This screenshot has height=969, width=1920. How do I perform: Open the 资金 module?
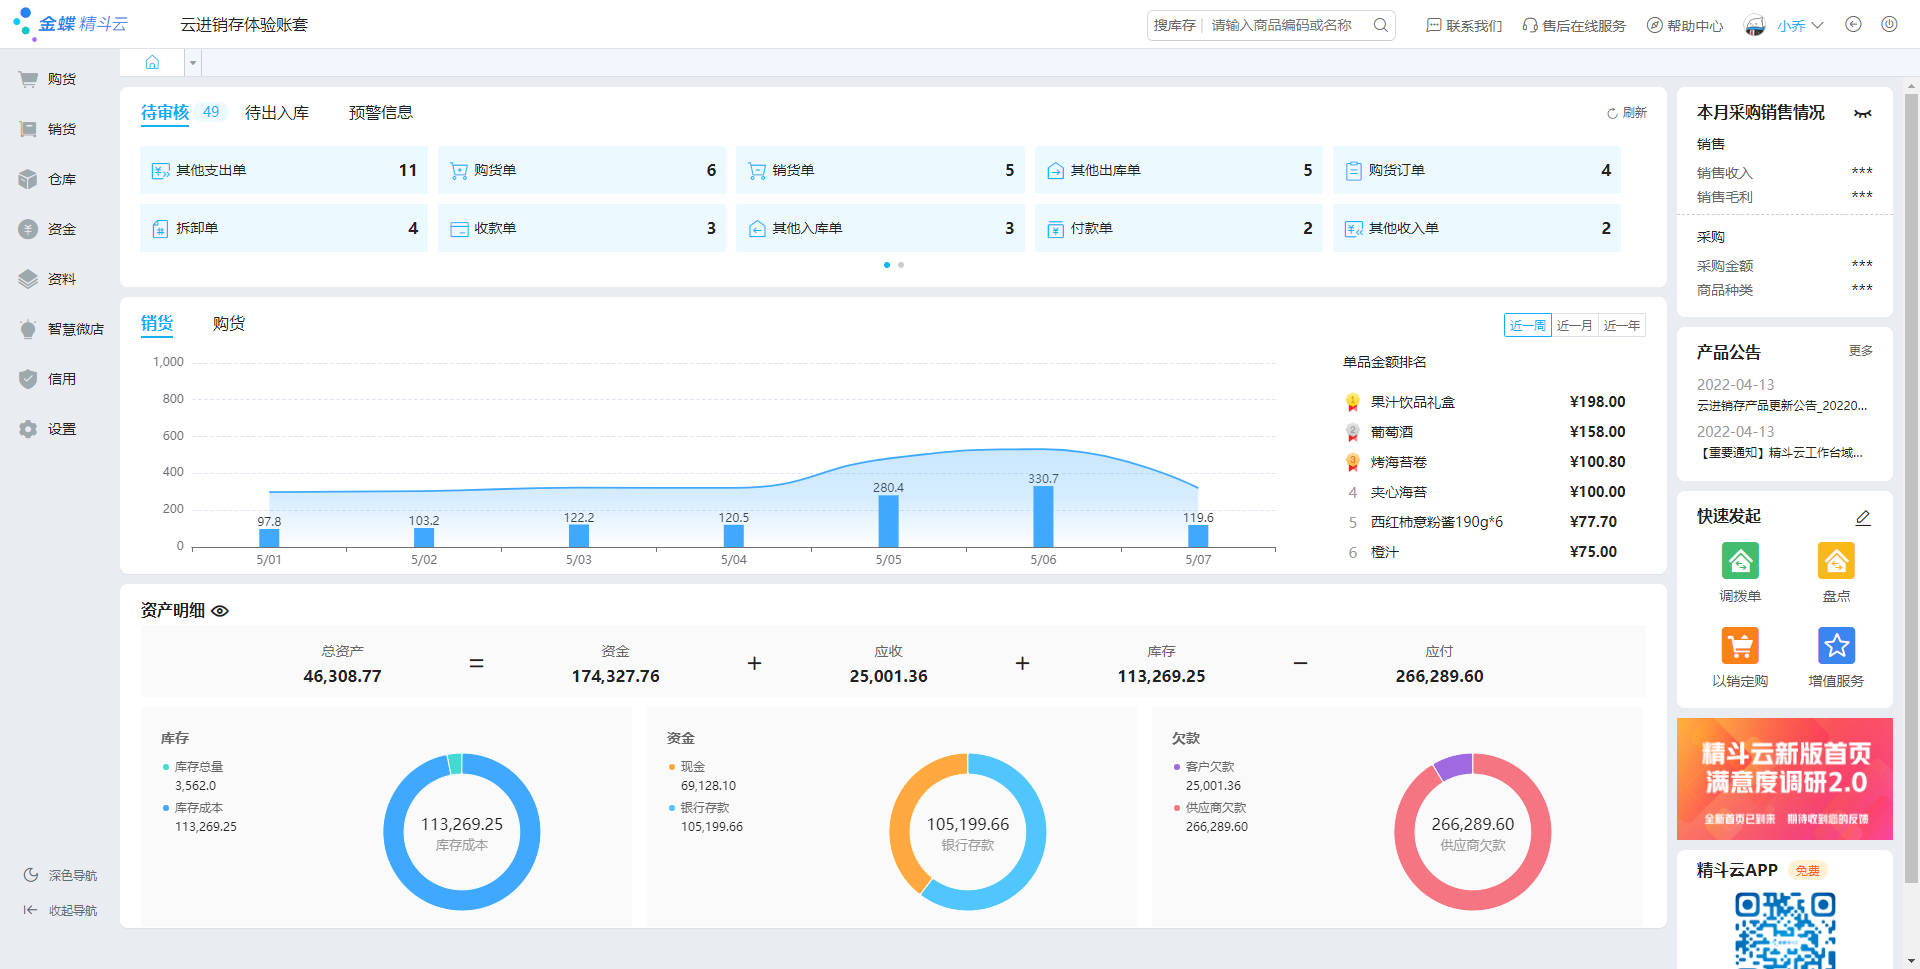point(60,229)
